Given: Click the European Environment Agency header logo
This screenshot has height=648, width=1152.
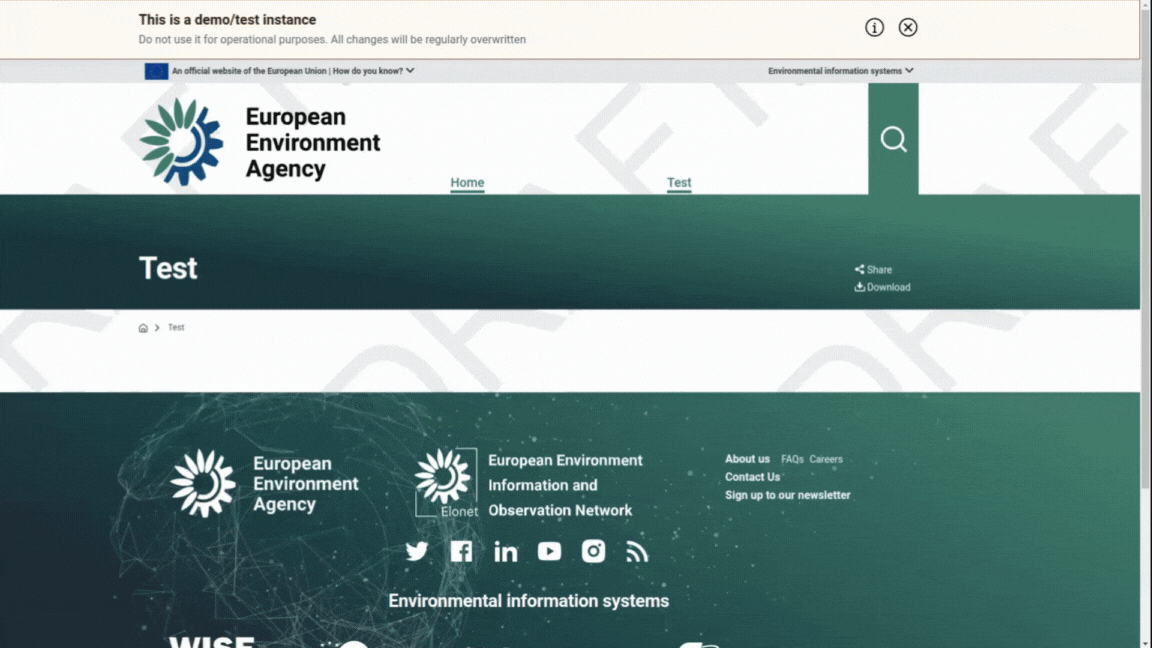Looking at the screenshot, I should coord(260,142).
